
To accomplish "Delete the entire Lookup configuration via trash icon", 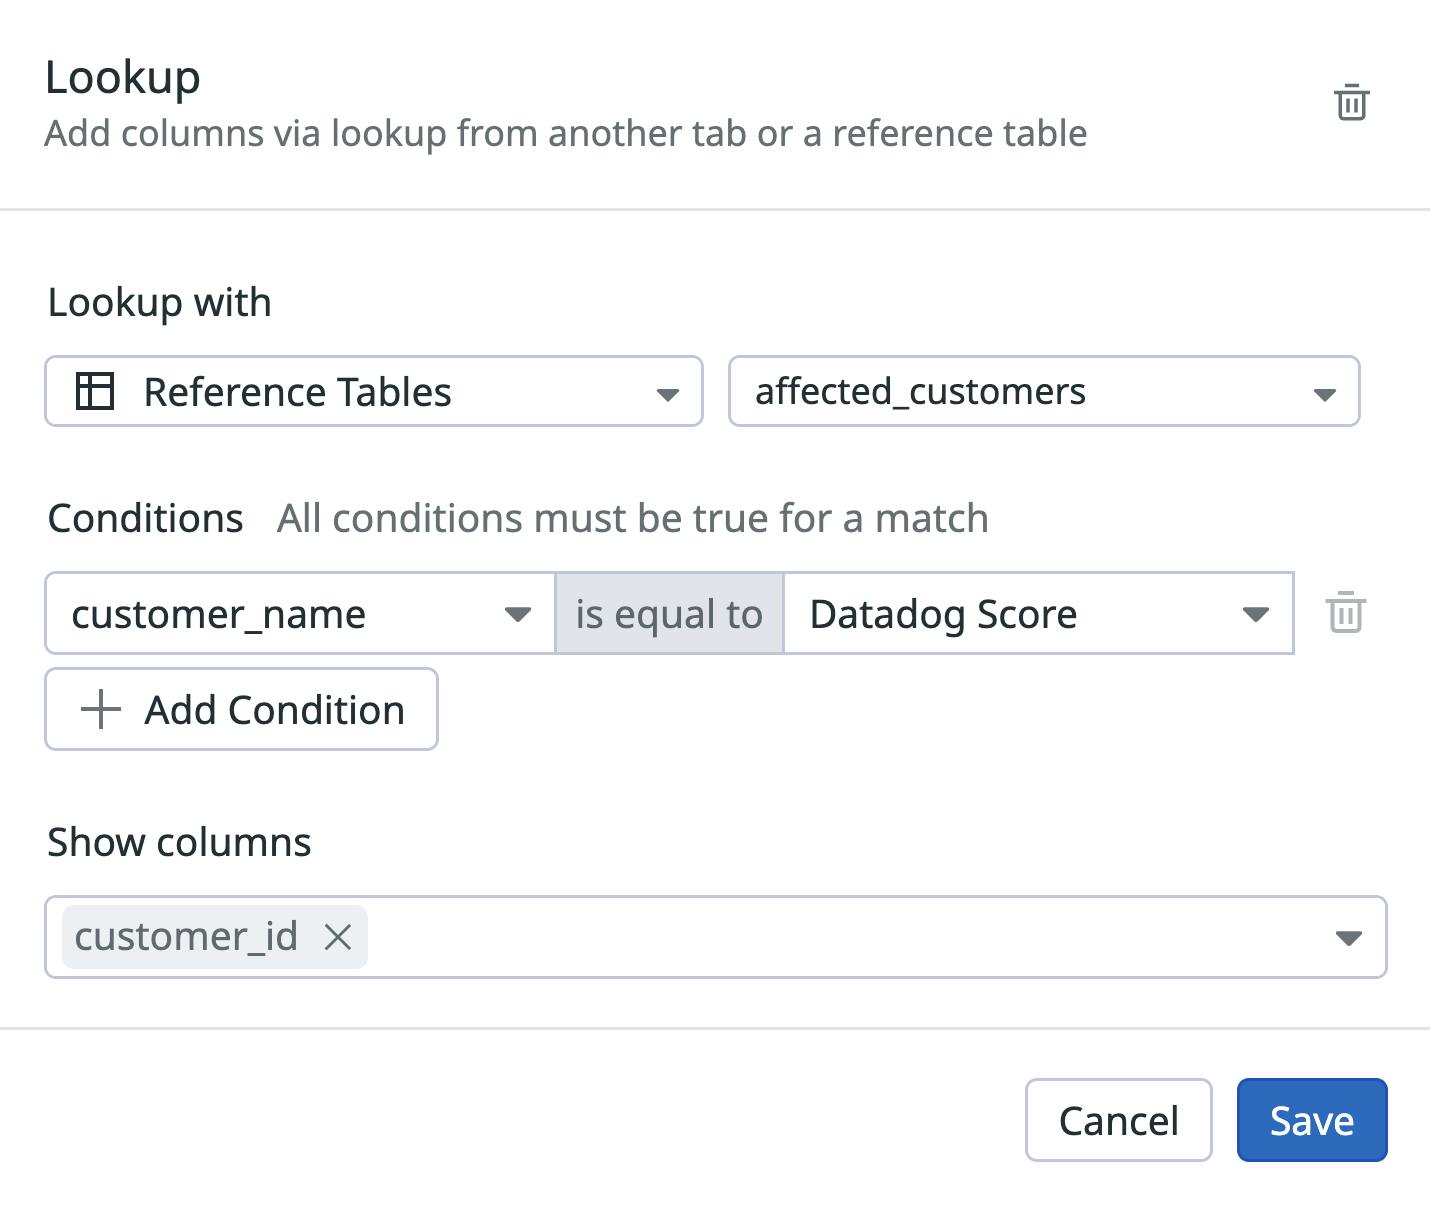I will (1351, 101).
